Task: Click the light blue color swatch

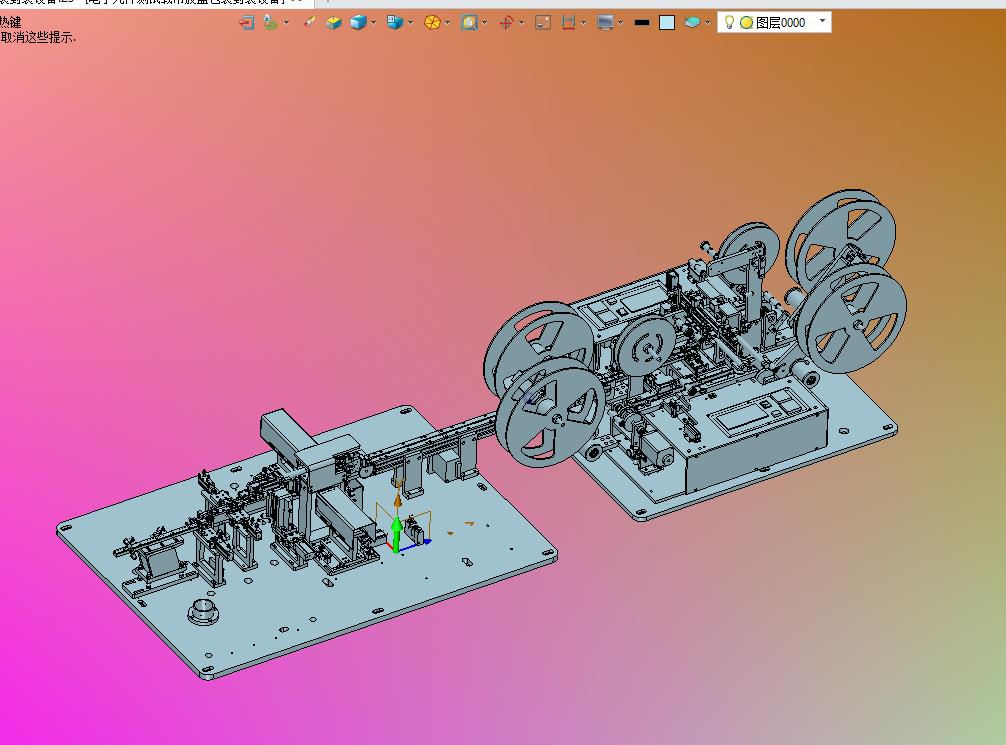Action: point(667,22)
